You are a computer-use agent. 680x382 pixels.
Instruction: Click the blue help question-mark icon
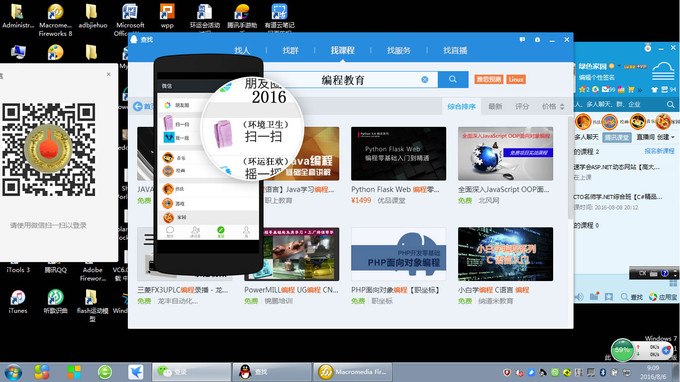tap(664, 273)
